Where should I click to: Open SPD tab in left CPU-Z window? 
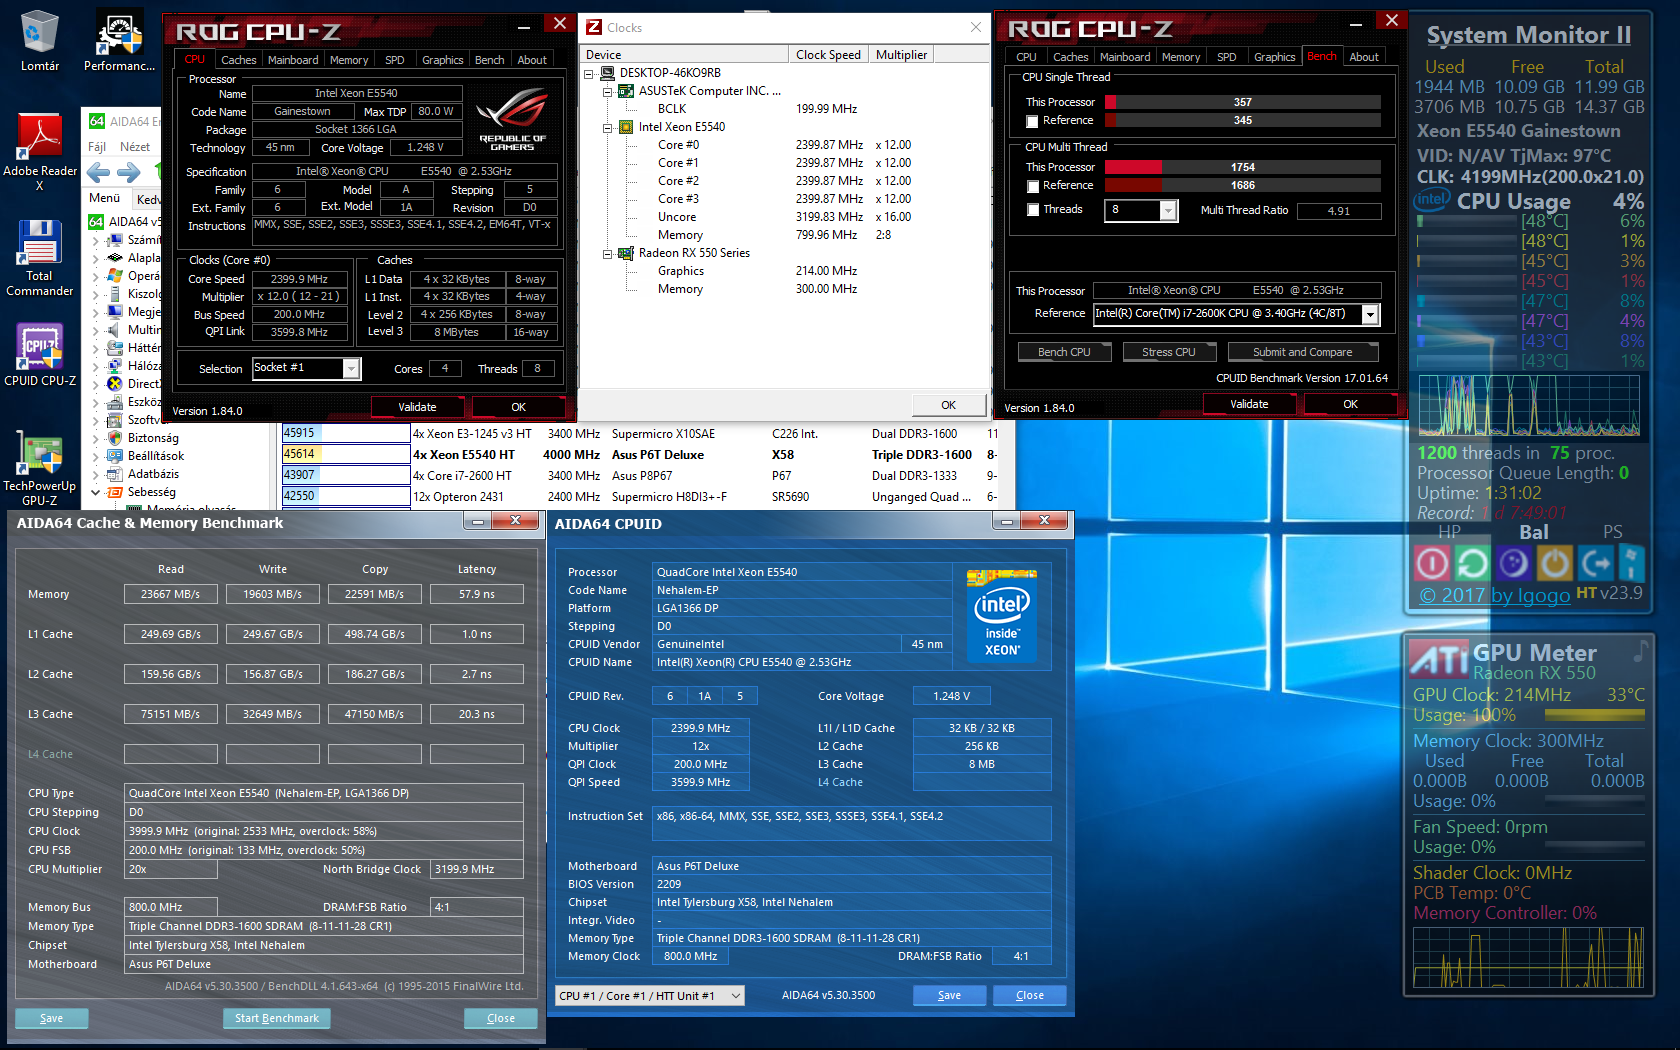coord(395,60)
